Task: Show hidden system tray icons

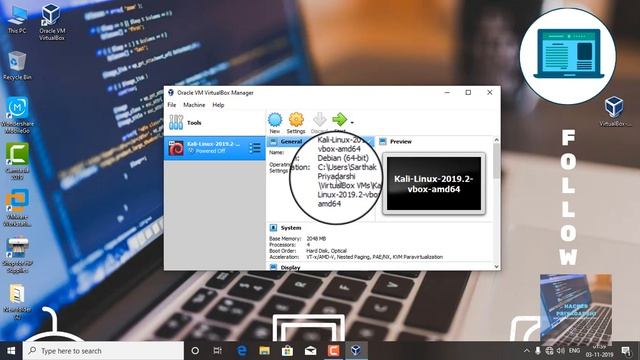Action: [x=527, y=351]
